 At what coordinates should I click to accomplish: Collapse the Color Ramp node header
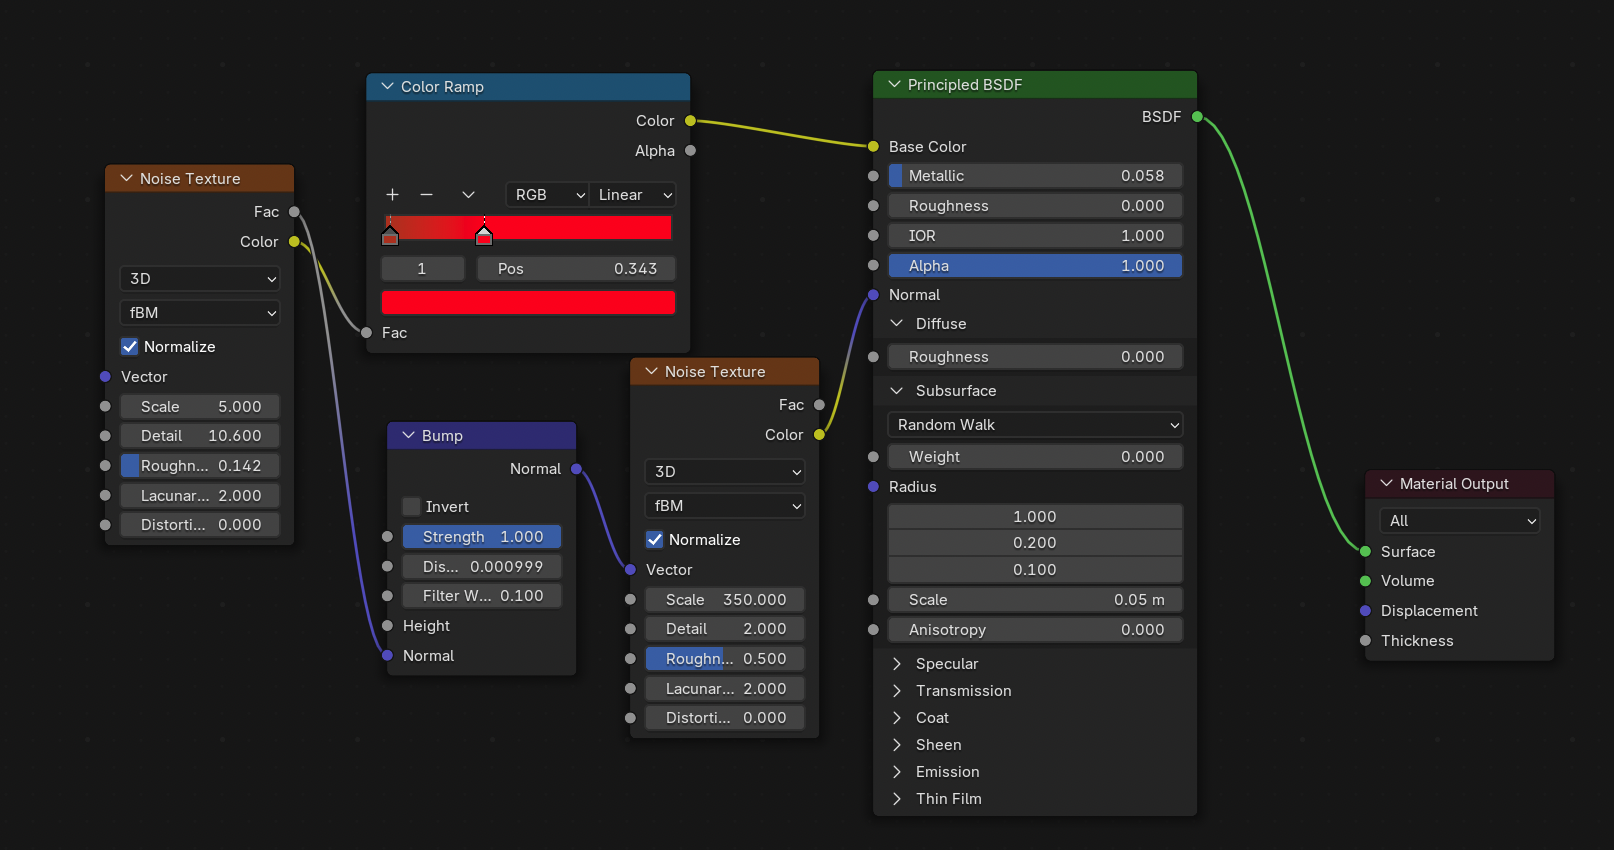tap(387, 87)
